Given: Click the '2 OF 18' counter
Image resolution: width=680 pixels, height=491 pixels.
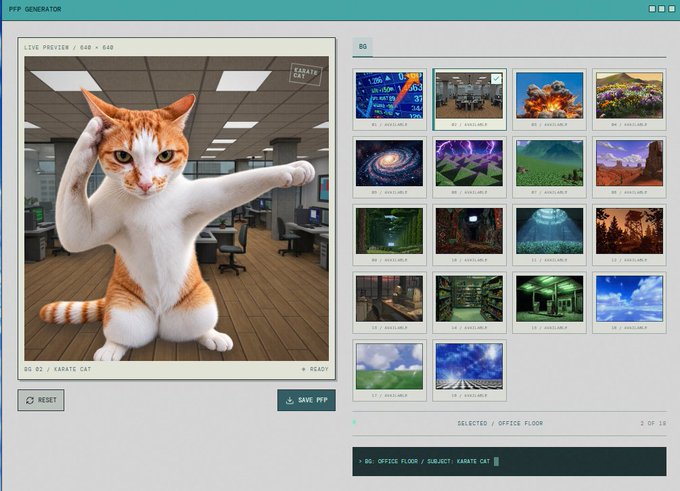Looking at the screenshot, I should click(x=653, y=423).
